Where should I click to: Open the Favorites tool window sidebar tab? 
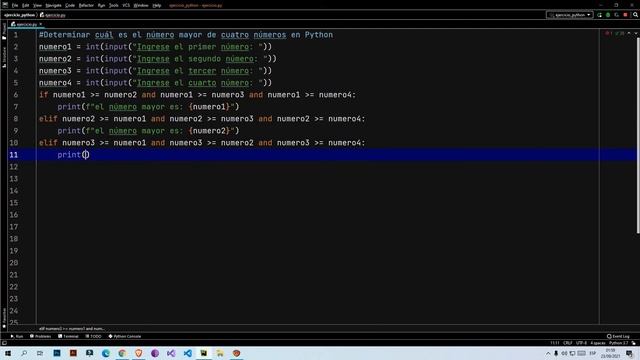coord(4,317)
